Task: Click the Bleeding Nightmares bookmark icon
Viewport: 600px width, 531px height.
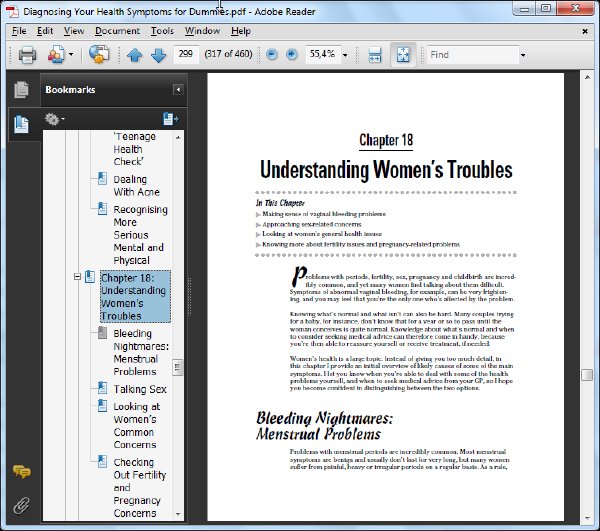Action: pos(102,332)
